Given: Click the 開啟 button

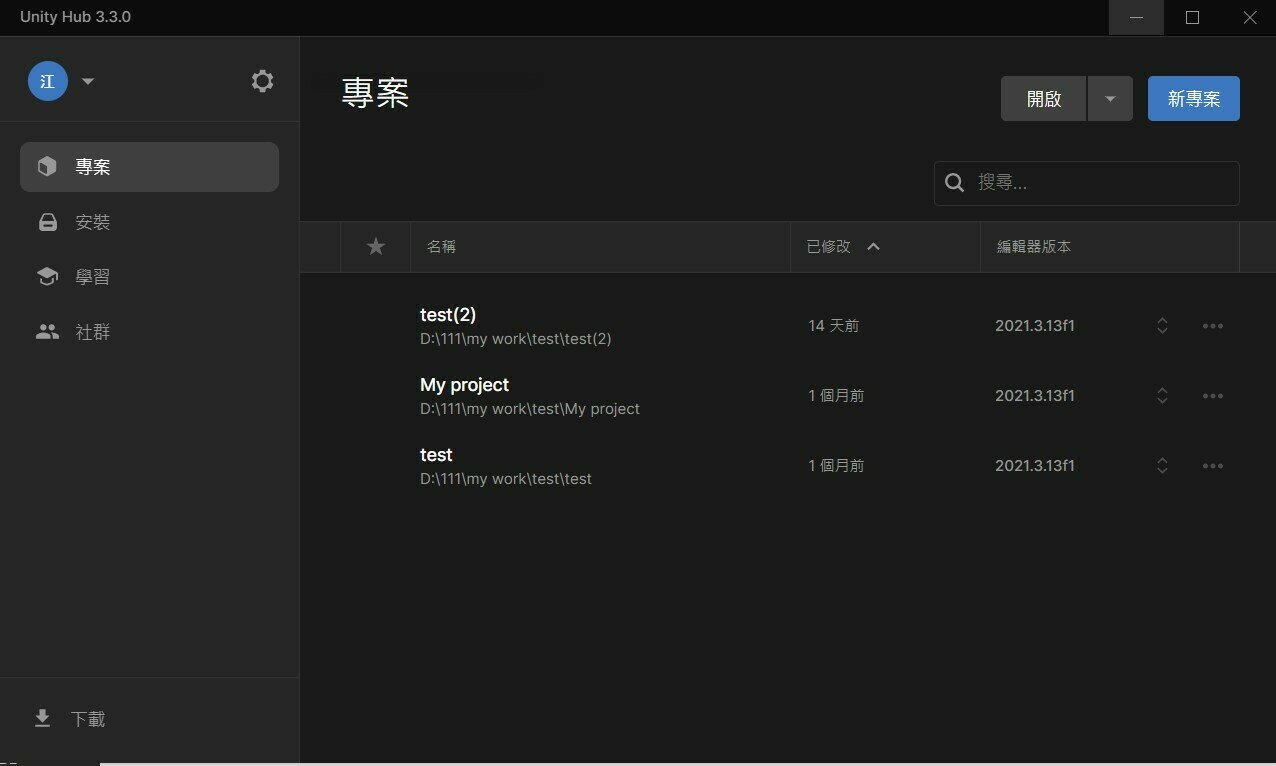Looking at the screenshot, I should [x=1043, y=99].
